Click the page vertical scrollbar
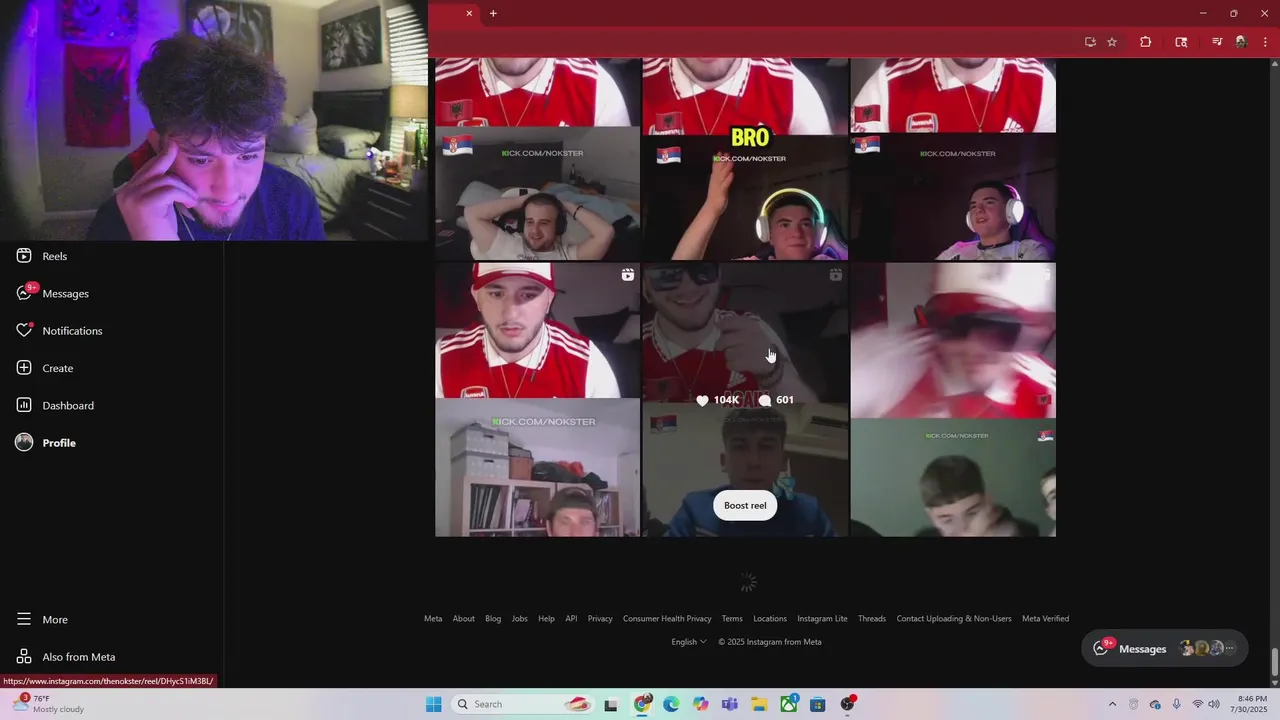1280x720 pixels. pyautogui.click(x=1274, y=660)
